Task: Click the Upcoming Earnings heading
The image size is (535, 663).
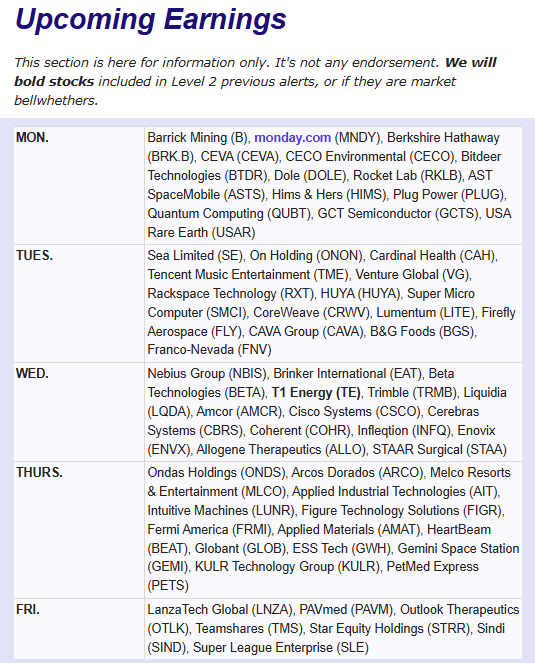Action: click(151, 19)
